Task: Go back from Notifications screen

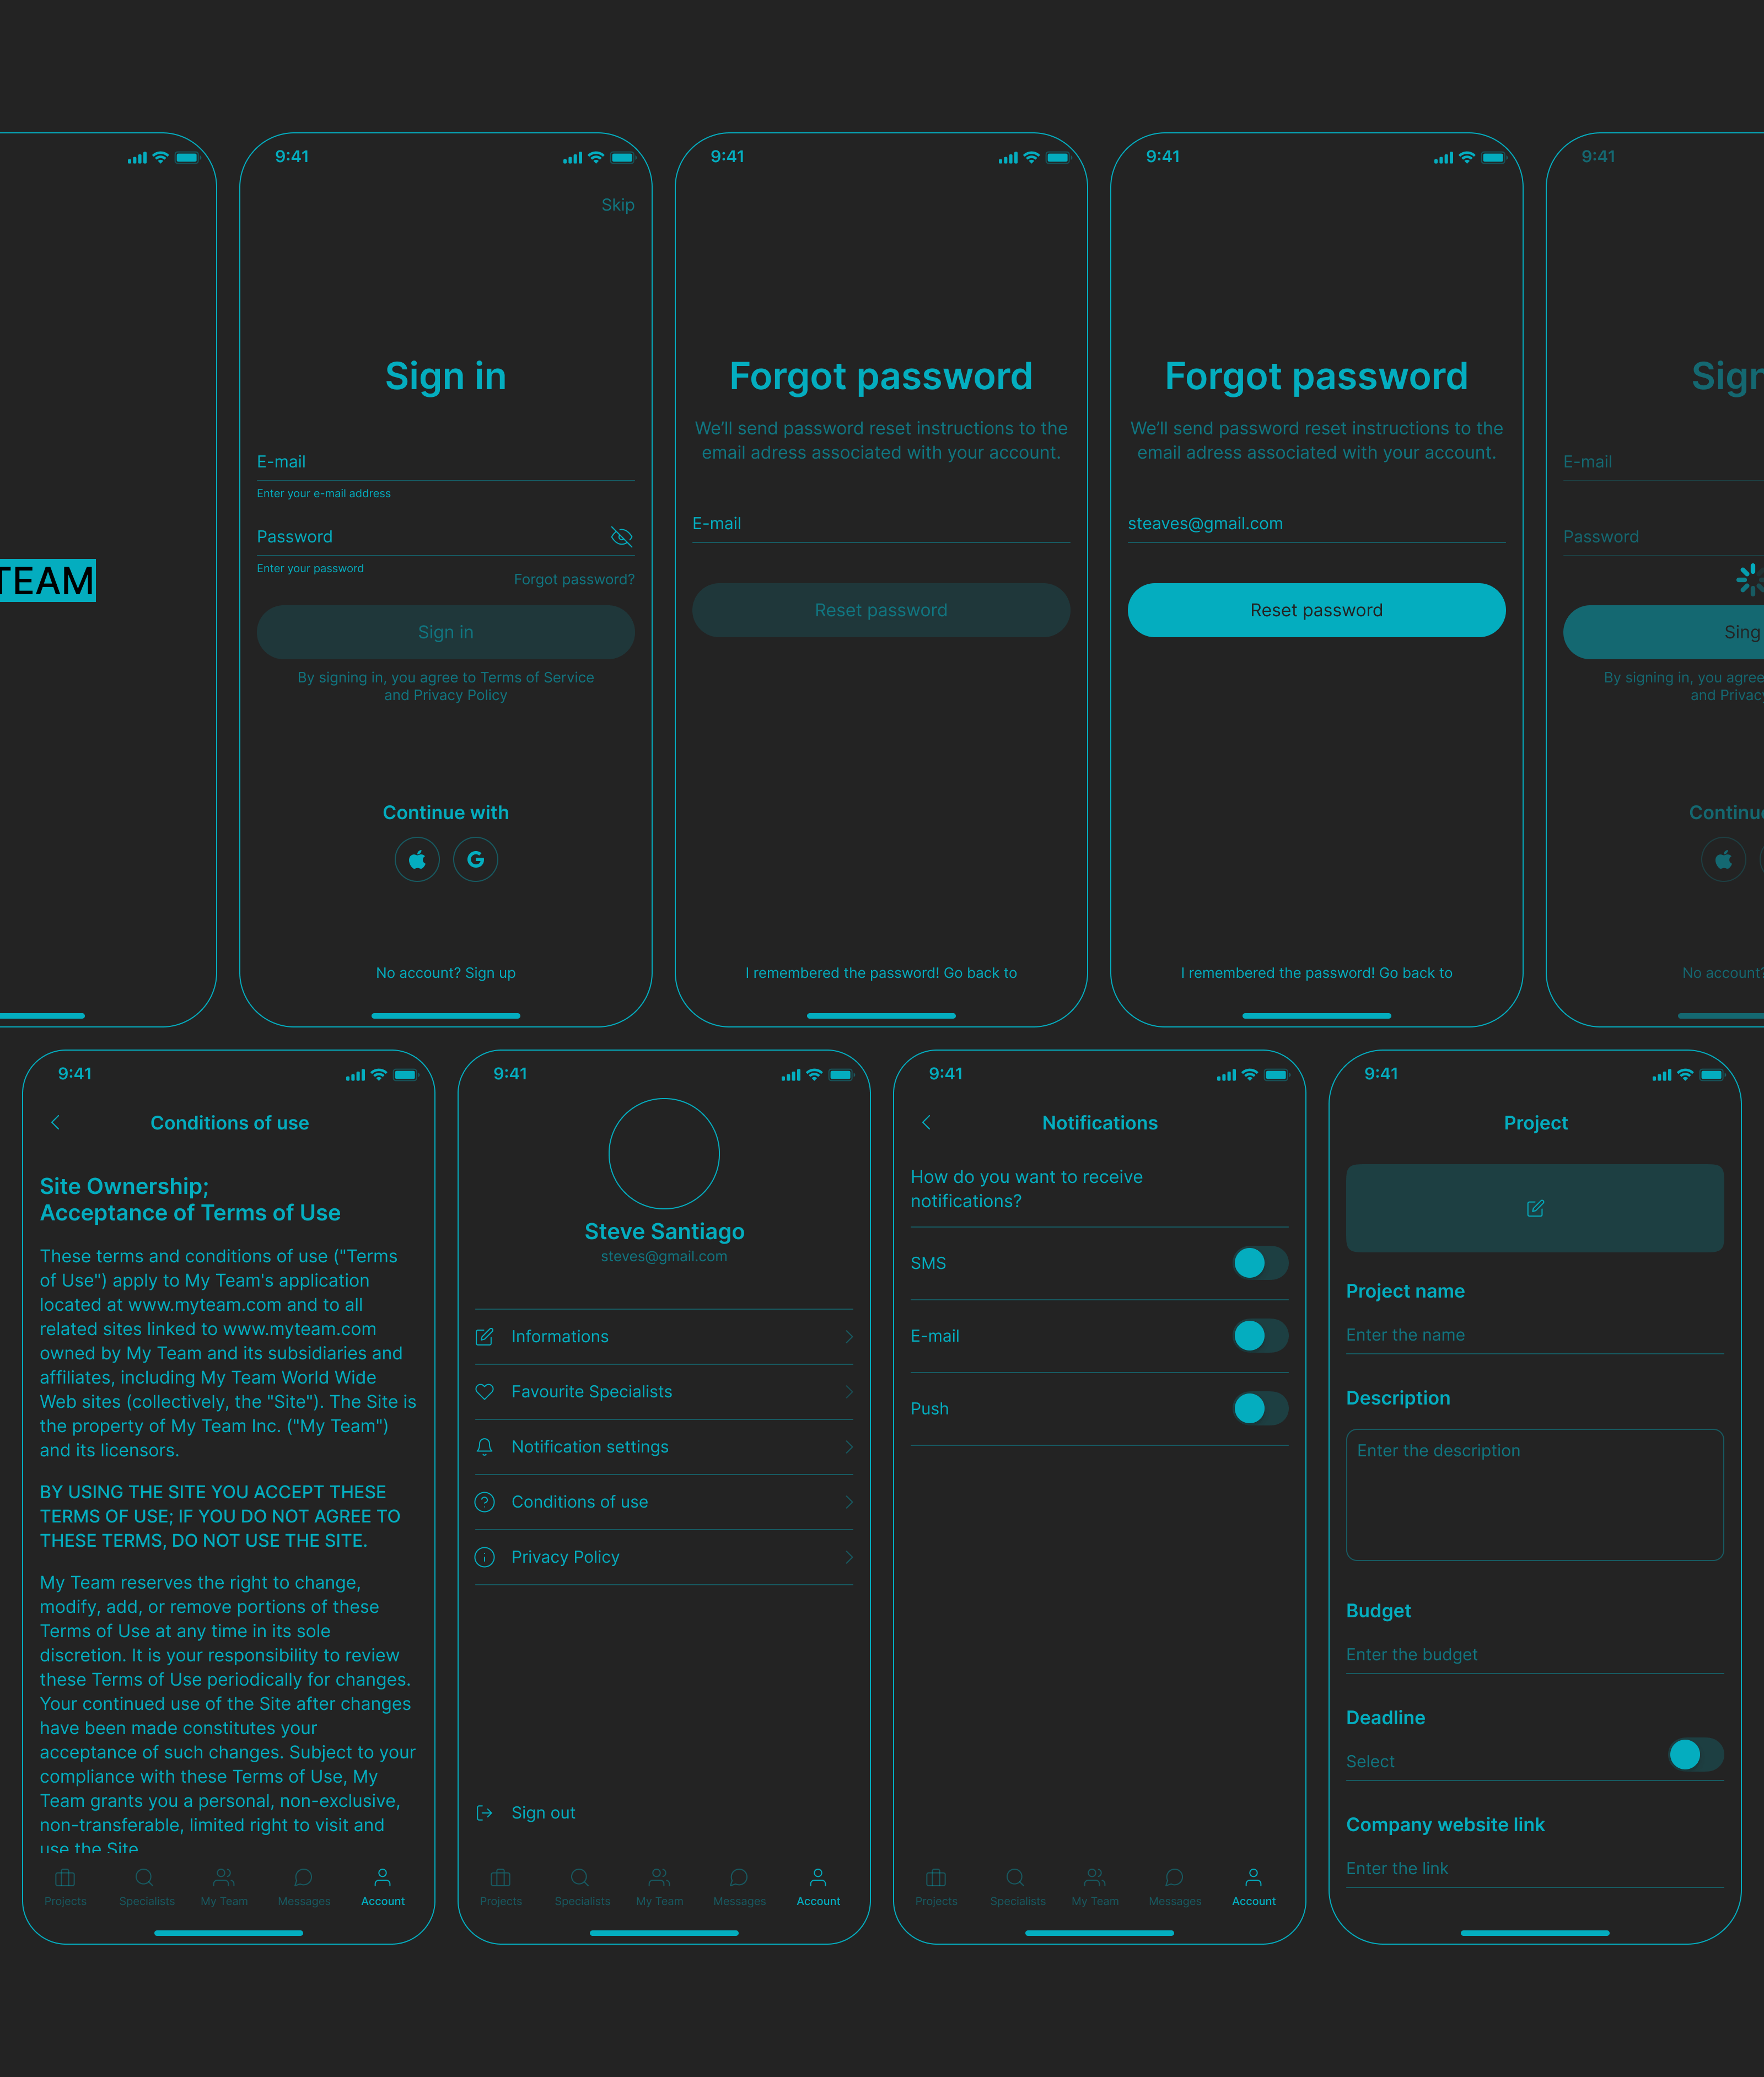Action: [x=926, y=1122]
